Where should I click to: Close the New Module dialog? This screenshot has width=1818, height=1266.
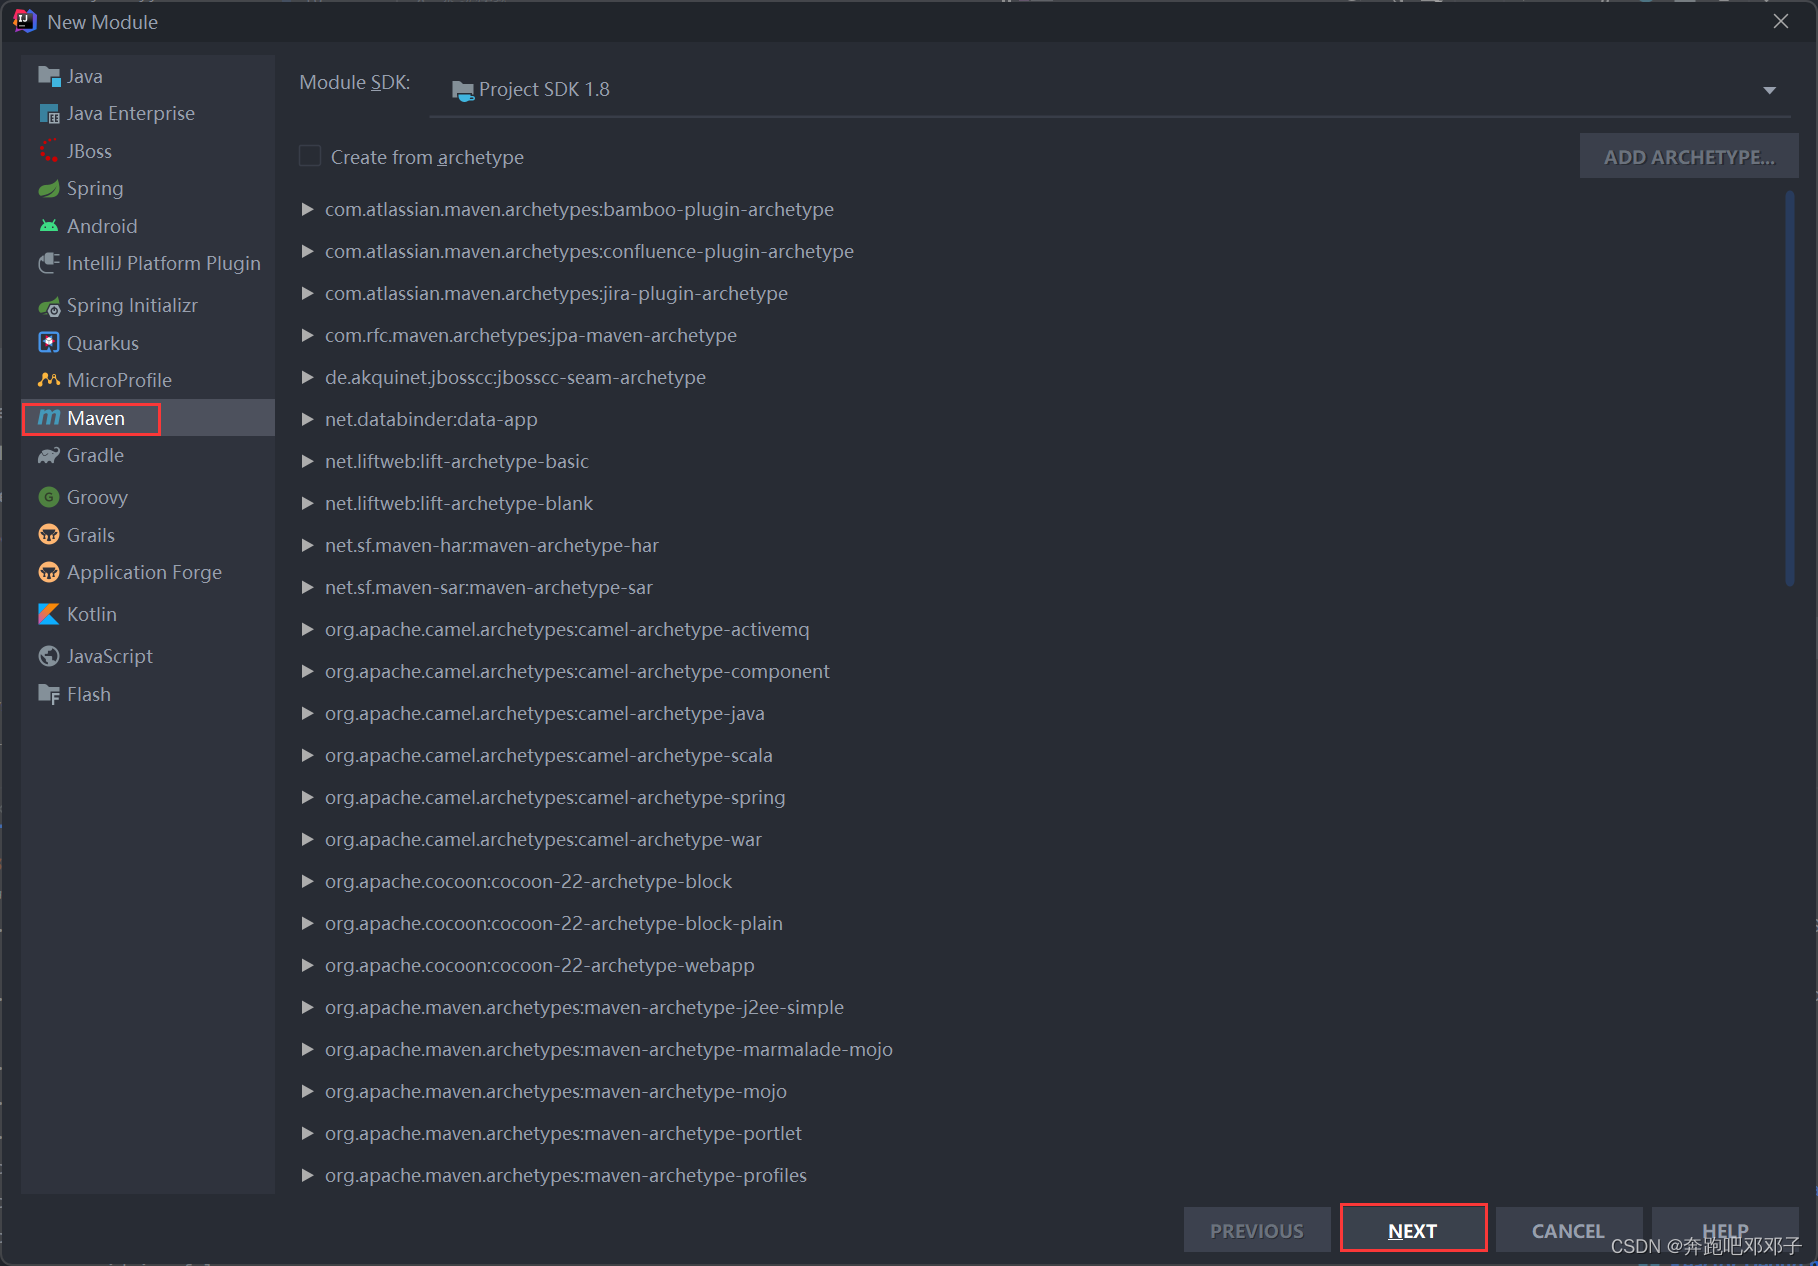coord(1781,21)
